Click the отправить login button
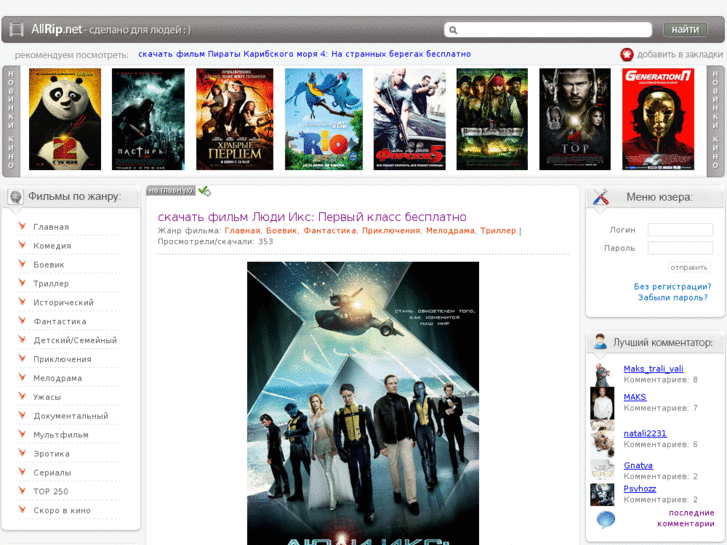 tap(689, 268)
